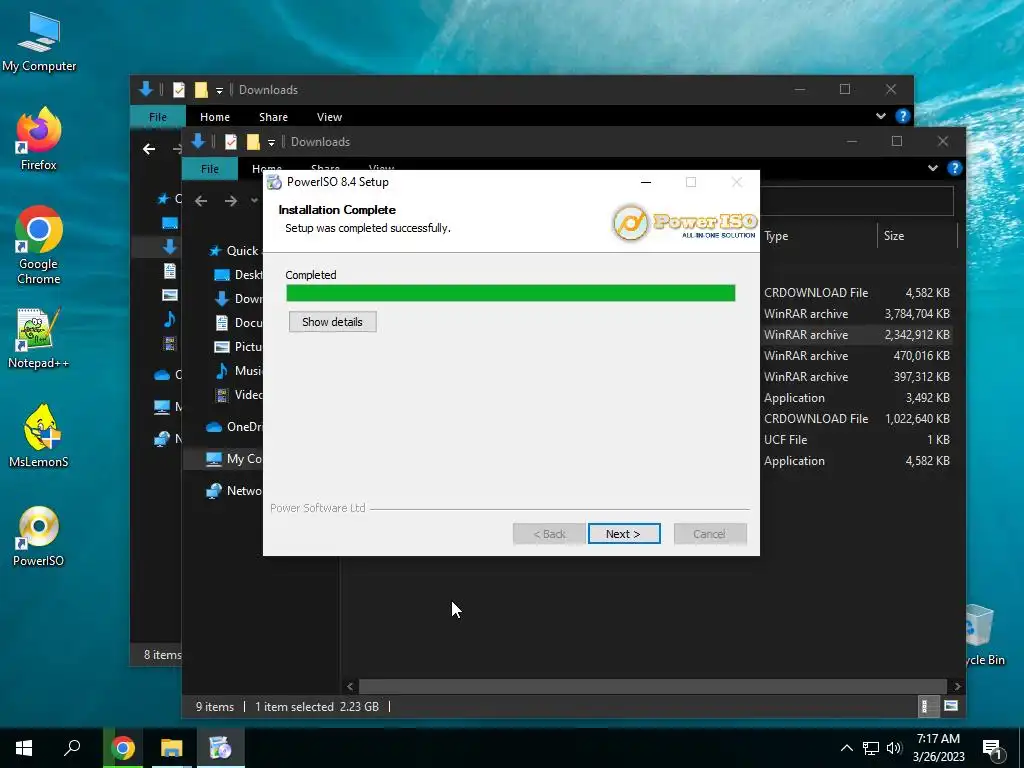This screenshot has width=1024, height=768.
Task: Select Documents in navigation pane
Action: pyautogui.click(x=238, y=323)
